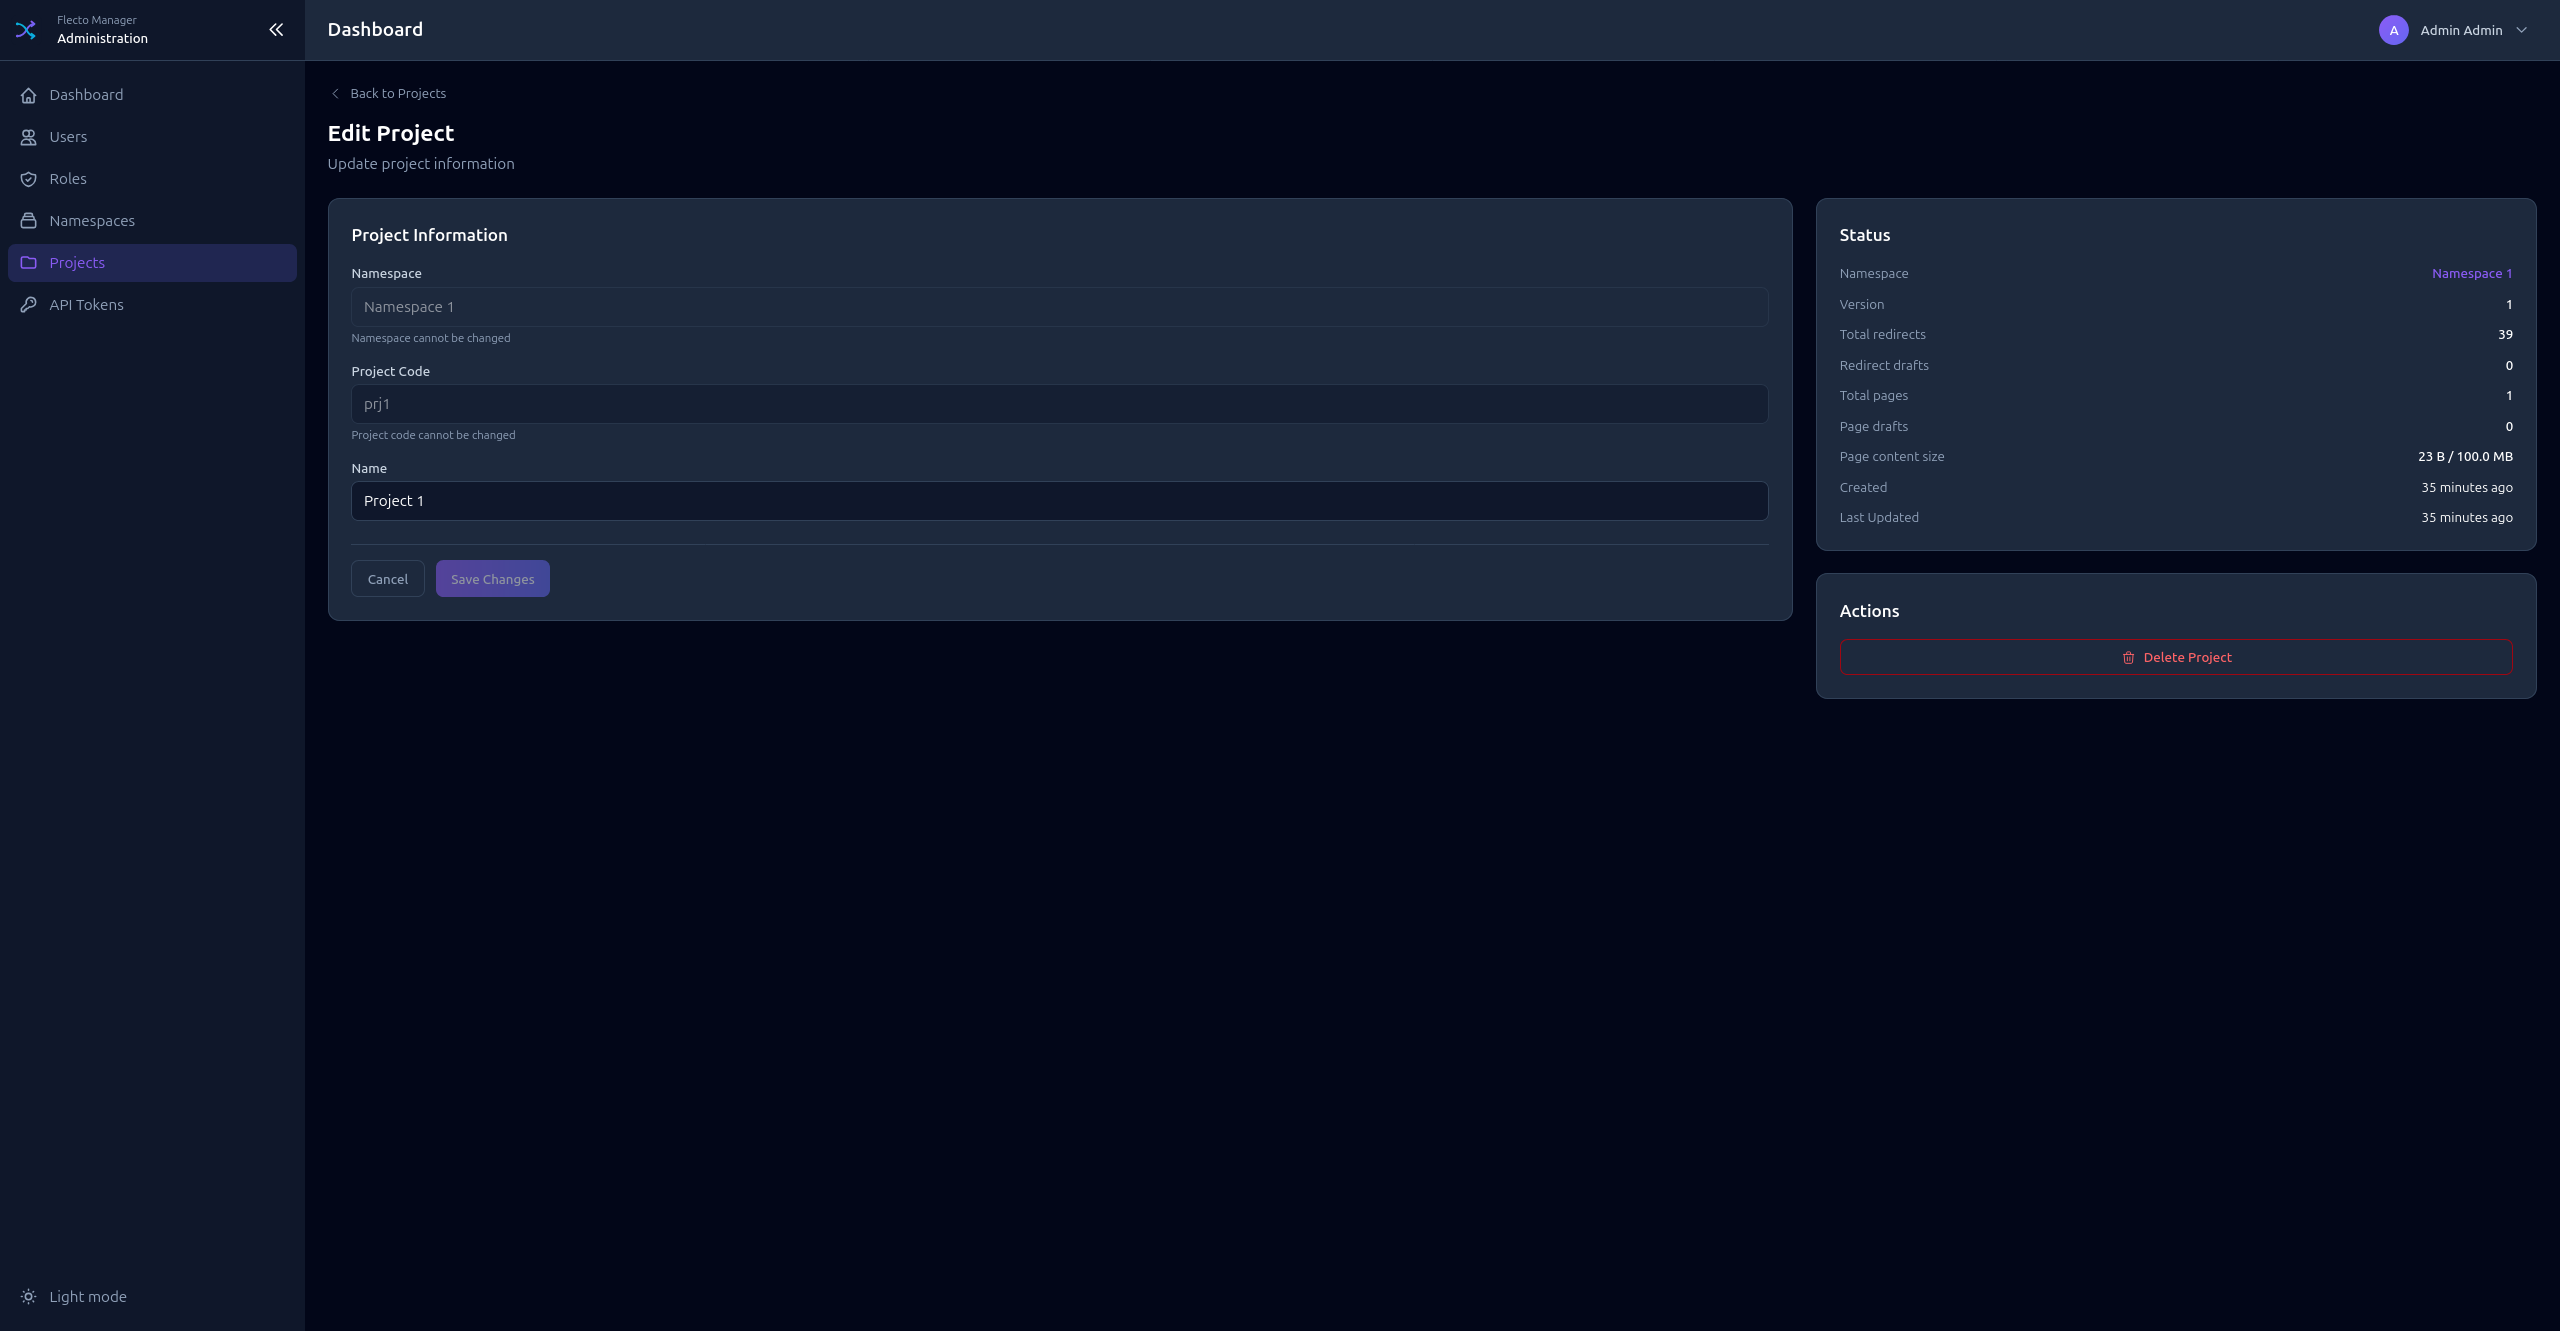
Task: Click the Roles shield icon
Action: [x=29, y=178]
